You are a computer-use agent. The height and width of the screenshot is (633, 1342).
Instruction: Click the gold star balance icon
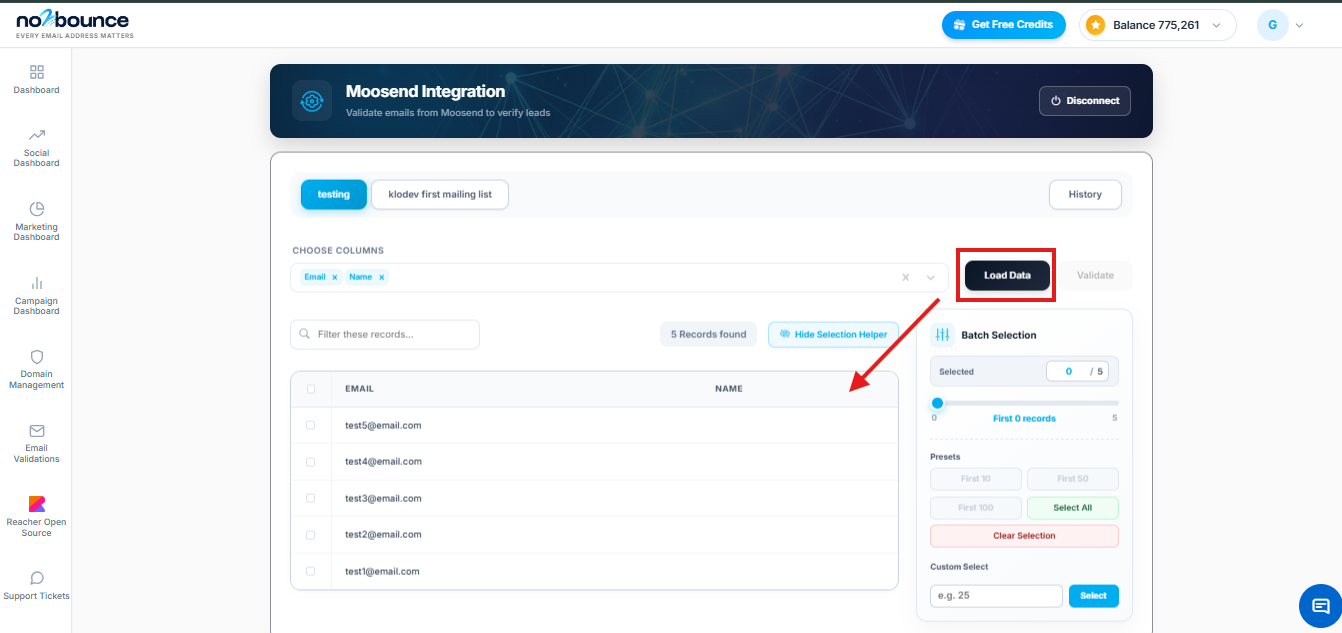click(x=1096, y=25)
